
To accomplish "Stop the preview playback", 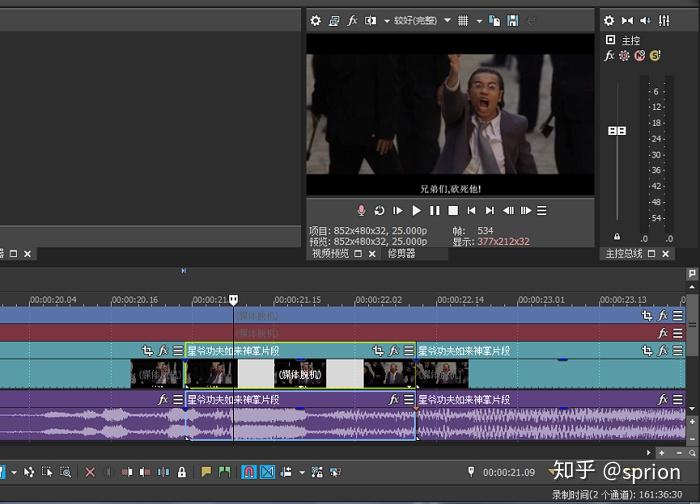I will [x=453, y=210].
